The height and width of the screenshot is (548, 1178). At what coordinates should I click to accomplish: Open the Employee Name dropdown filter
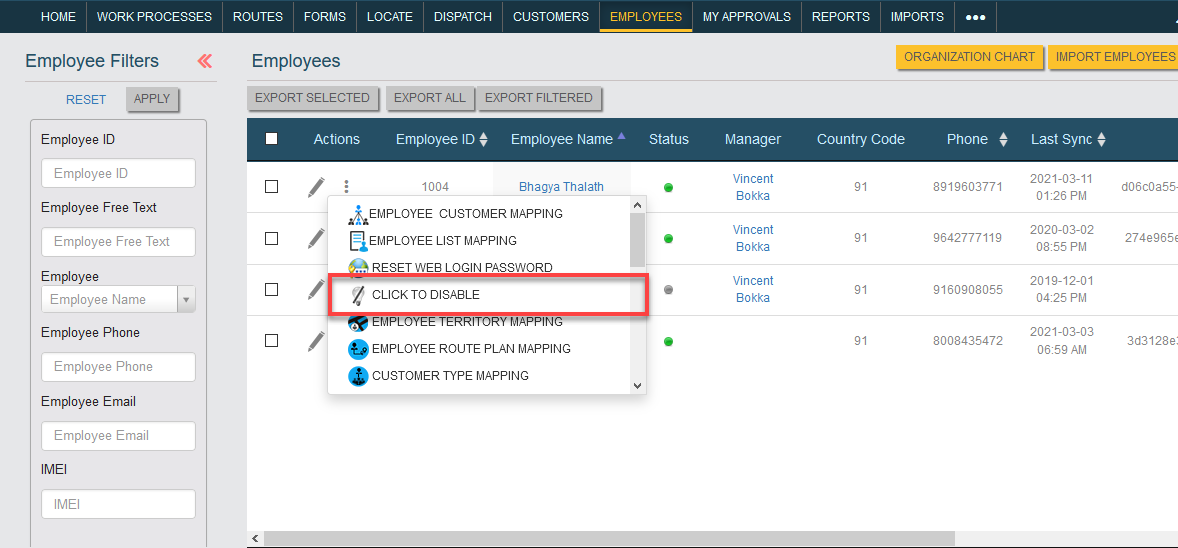186,299
